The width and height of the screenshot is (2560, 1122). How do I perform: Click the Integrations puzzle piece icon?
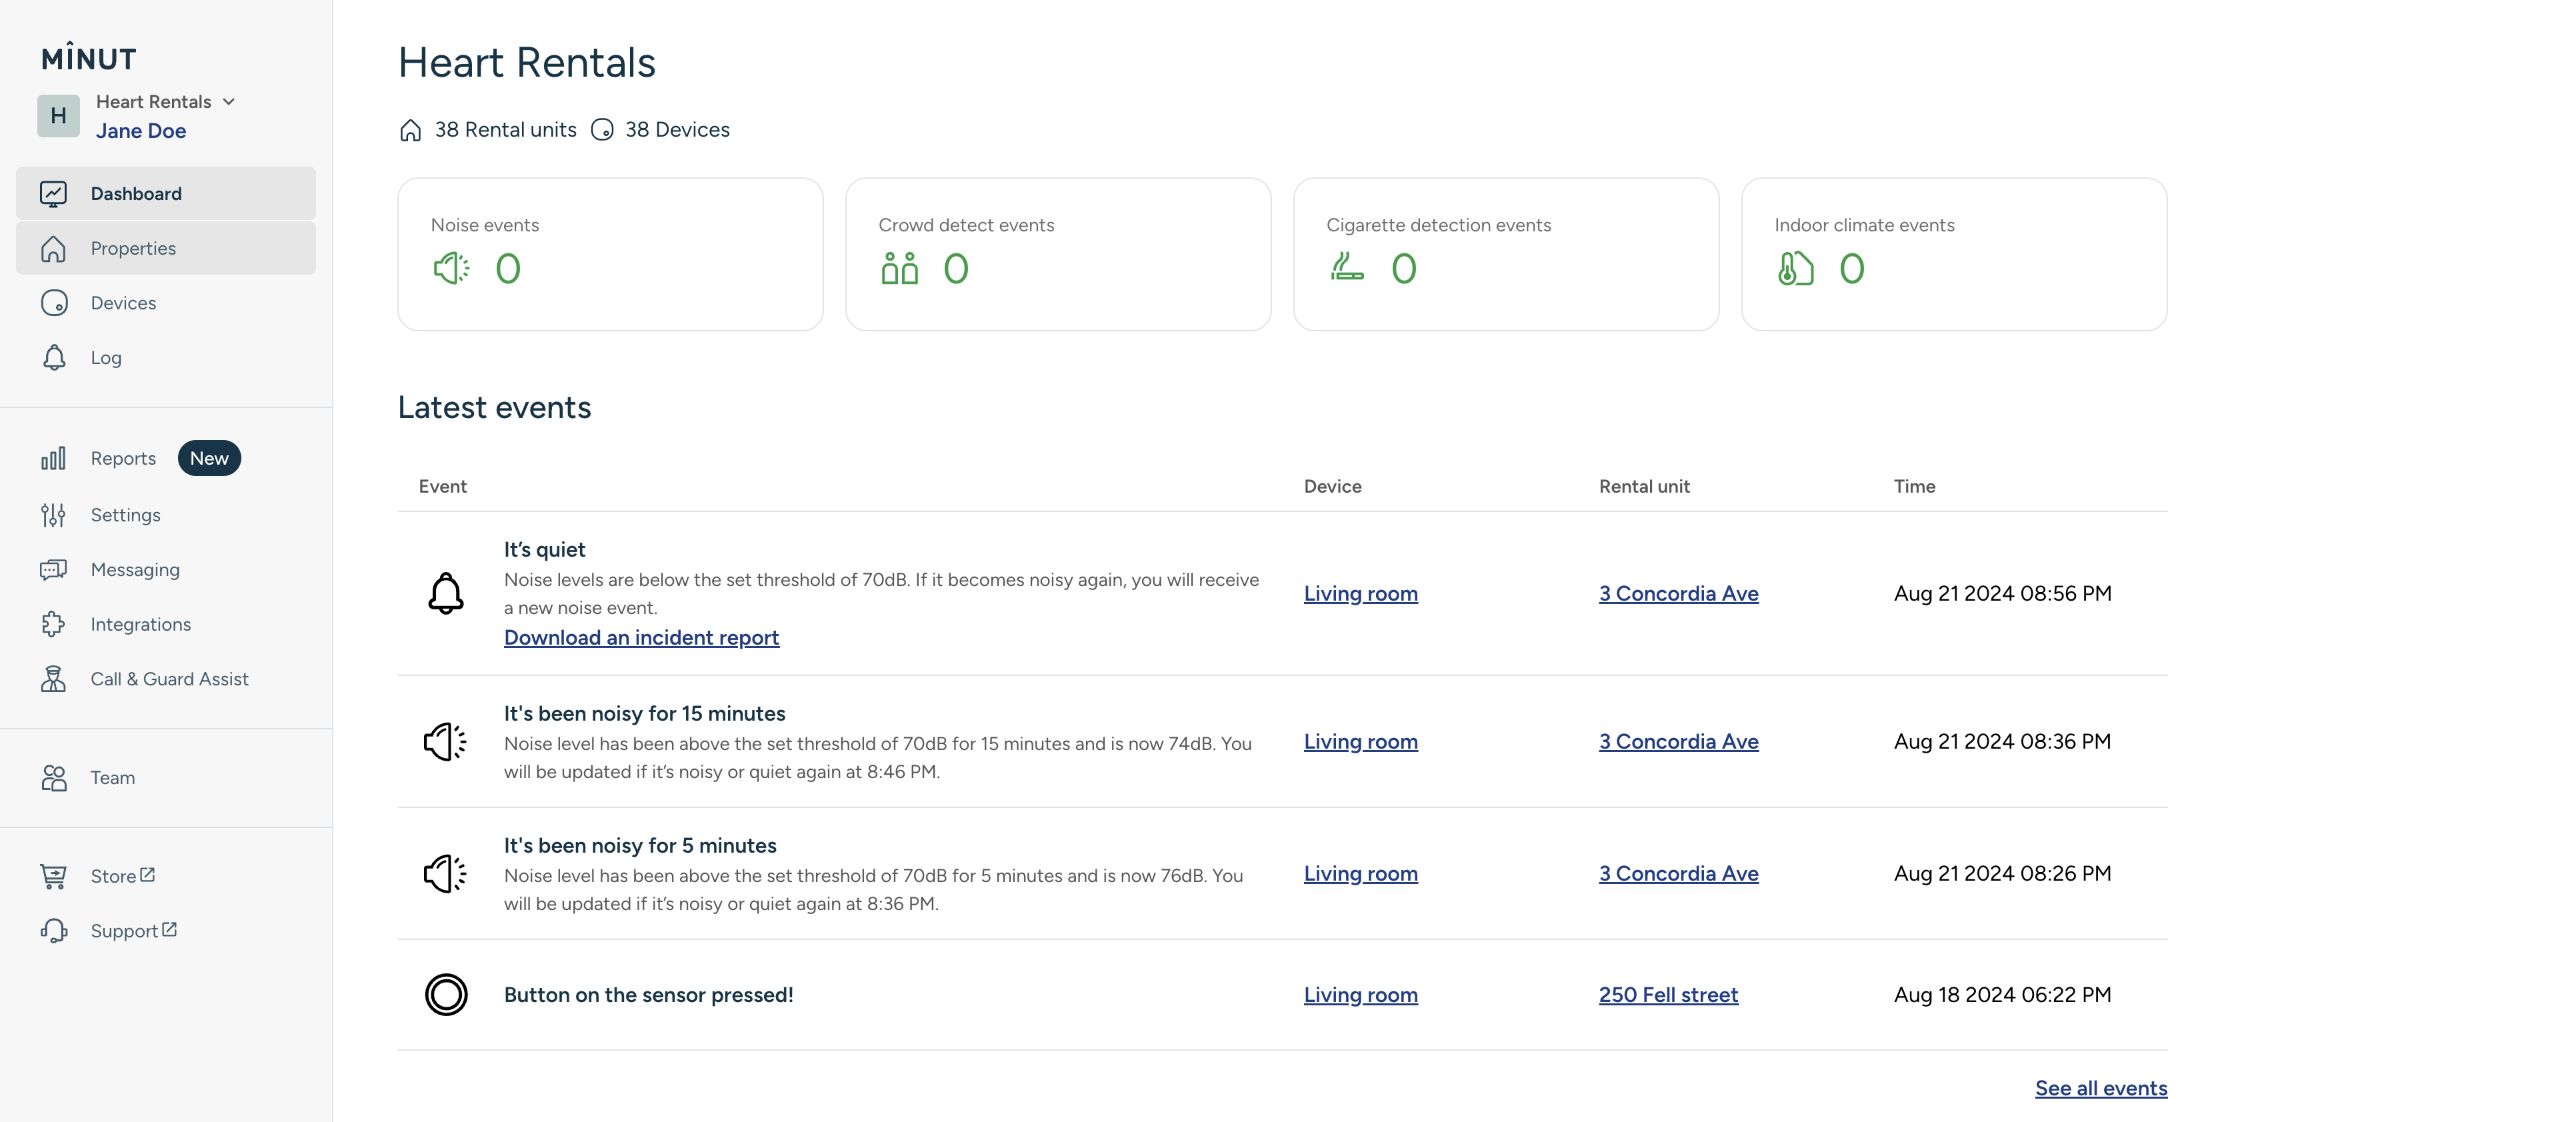coord(53,625)
